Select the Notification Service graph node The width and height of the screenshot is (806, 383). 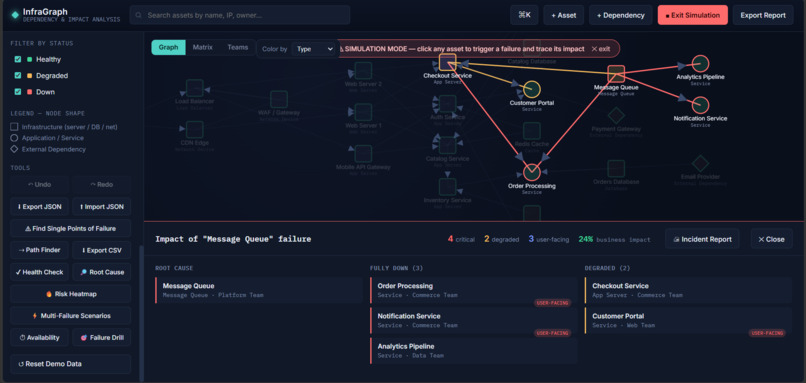click(700, 105)
